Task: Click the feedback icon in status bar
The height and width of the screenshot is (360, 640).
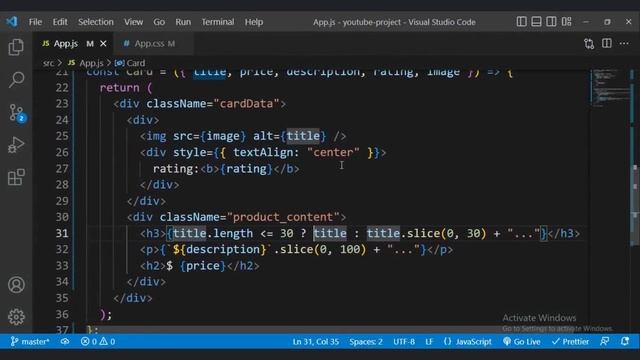Action: click(x=605, y=341)
